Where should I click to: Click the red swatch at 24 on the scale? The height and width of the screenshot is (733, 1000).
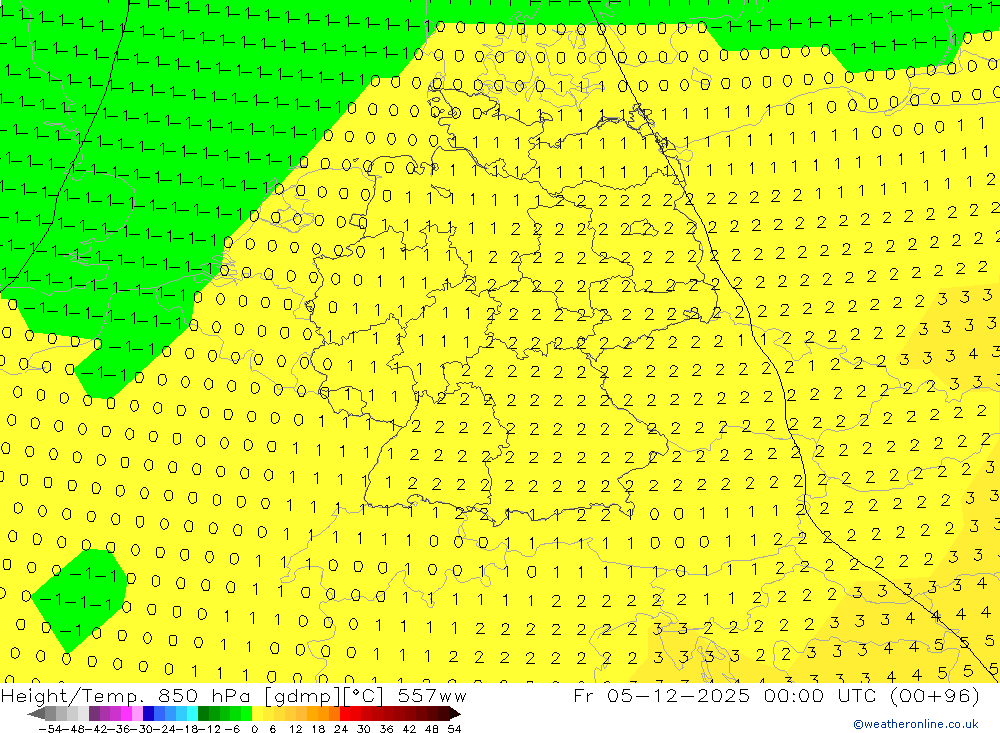tap(345, 713)
